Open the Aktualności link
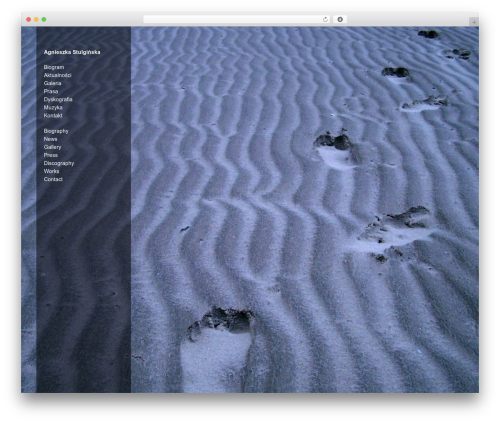500x423 pixels. (x=57, y=75)
